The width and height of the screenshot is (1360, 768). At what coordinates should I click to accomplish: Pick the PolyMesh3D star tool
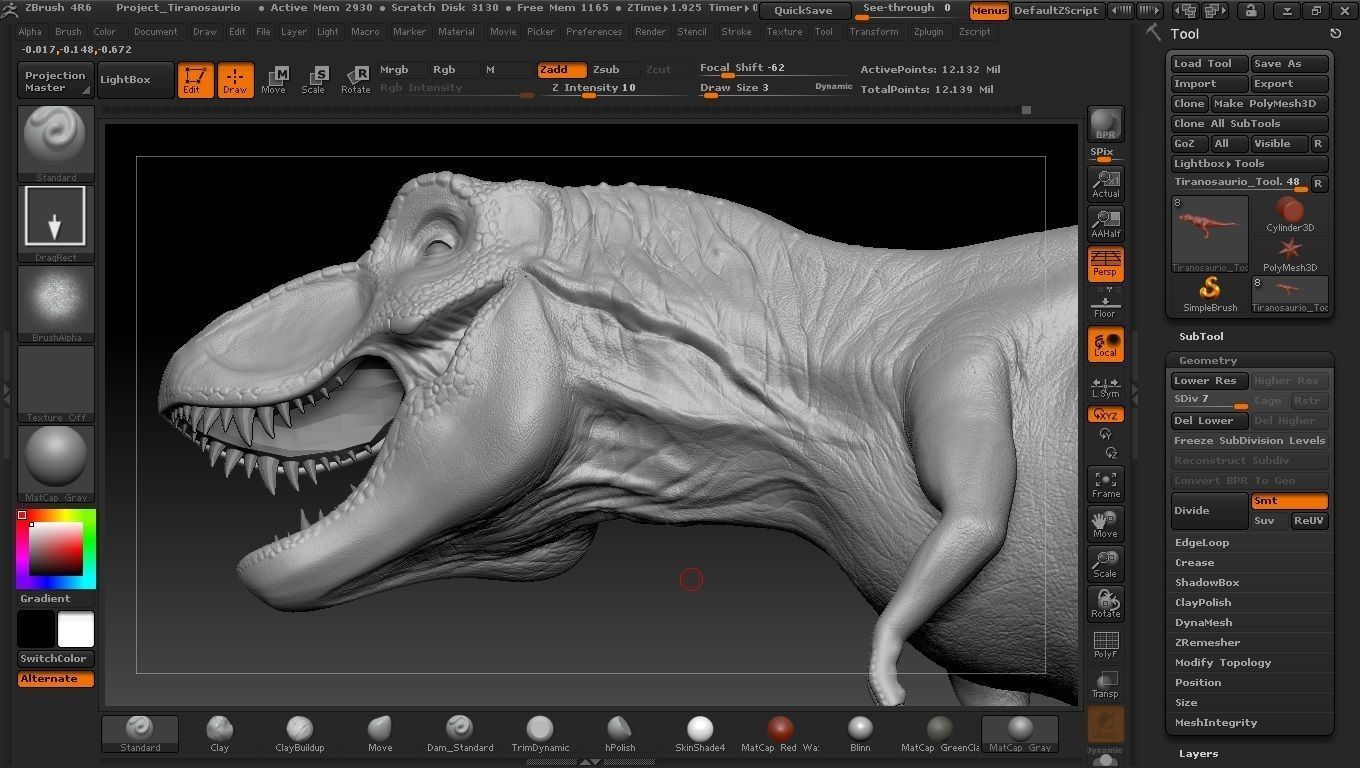click(1290, 254)
